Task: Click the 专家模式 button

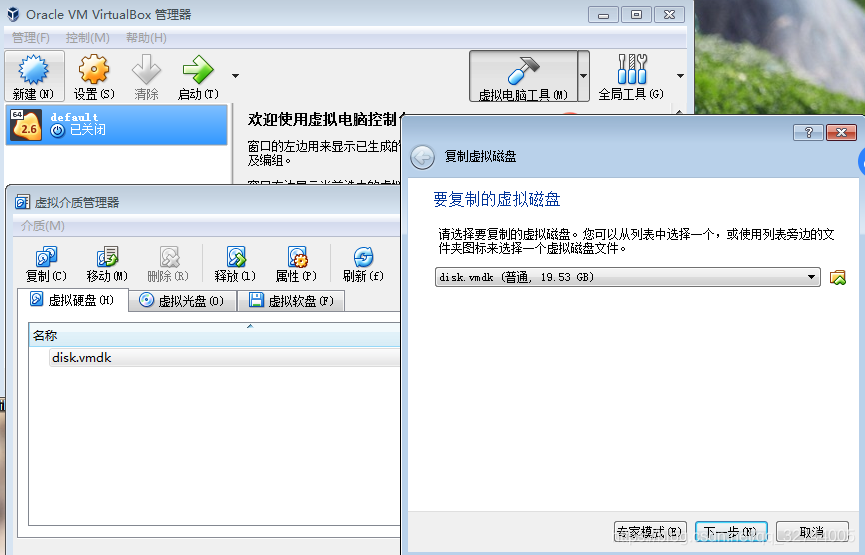Action: (650, 532)
